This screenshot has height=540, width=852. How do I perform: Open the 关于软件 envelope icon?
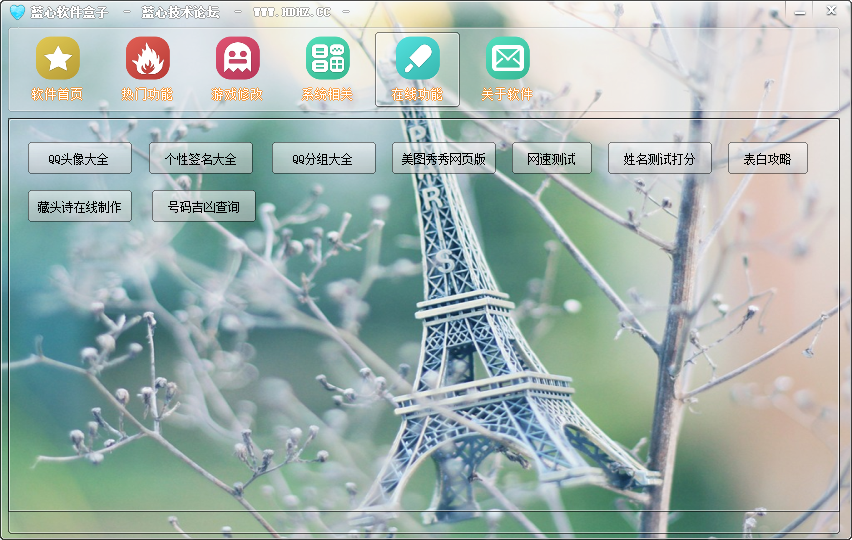(x=507, y=59)
